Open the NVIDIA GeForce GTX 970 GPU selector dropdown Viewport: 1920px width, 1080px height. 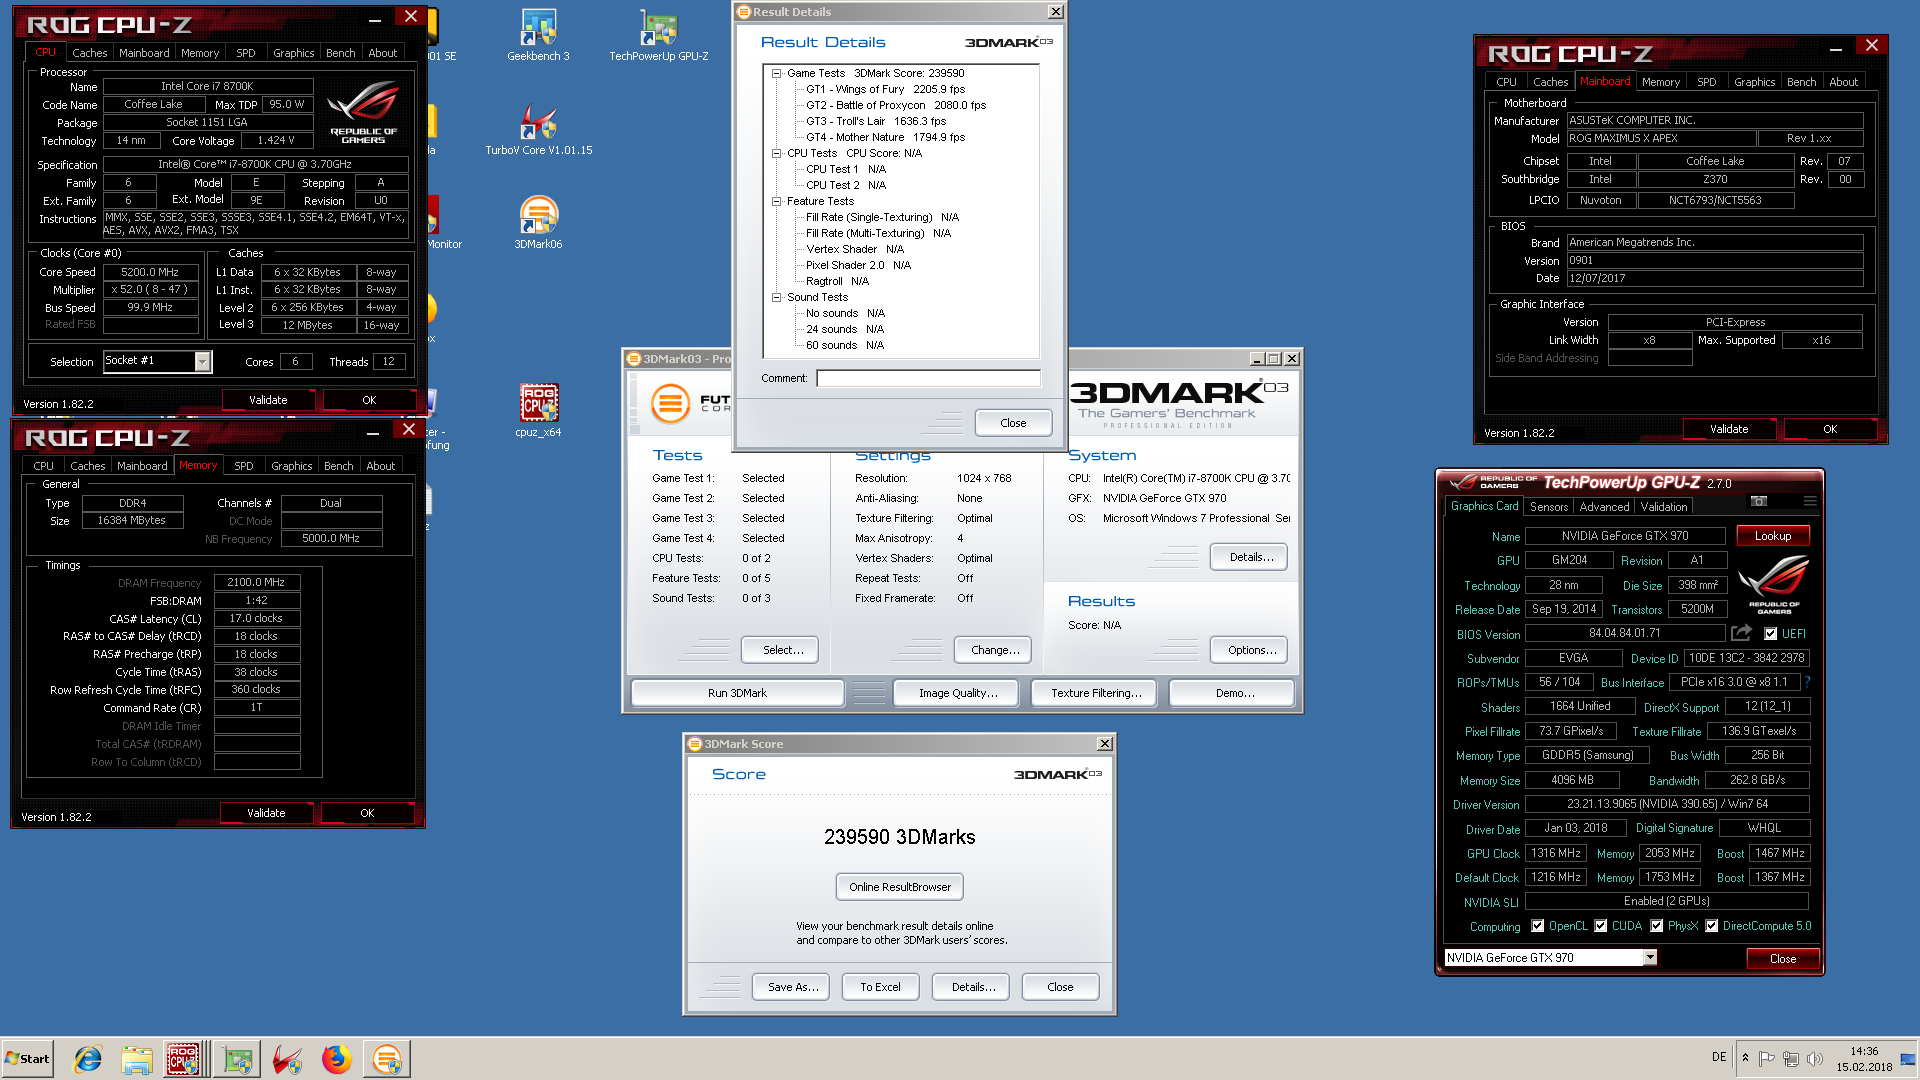1650,958
